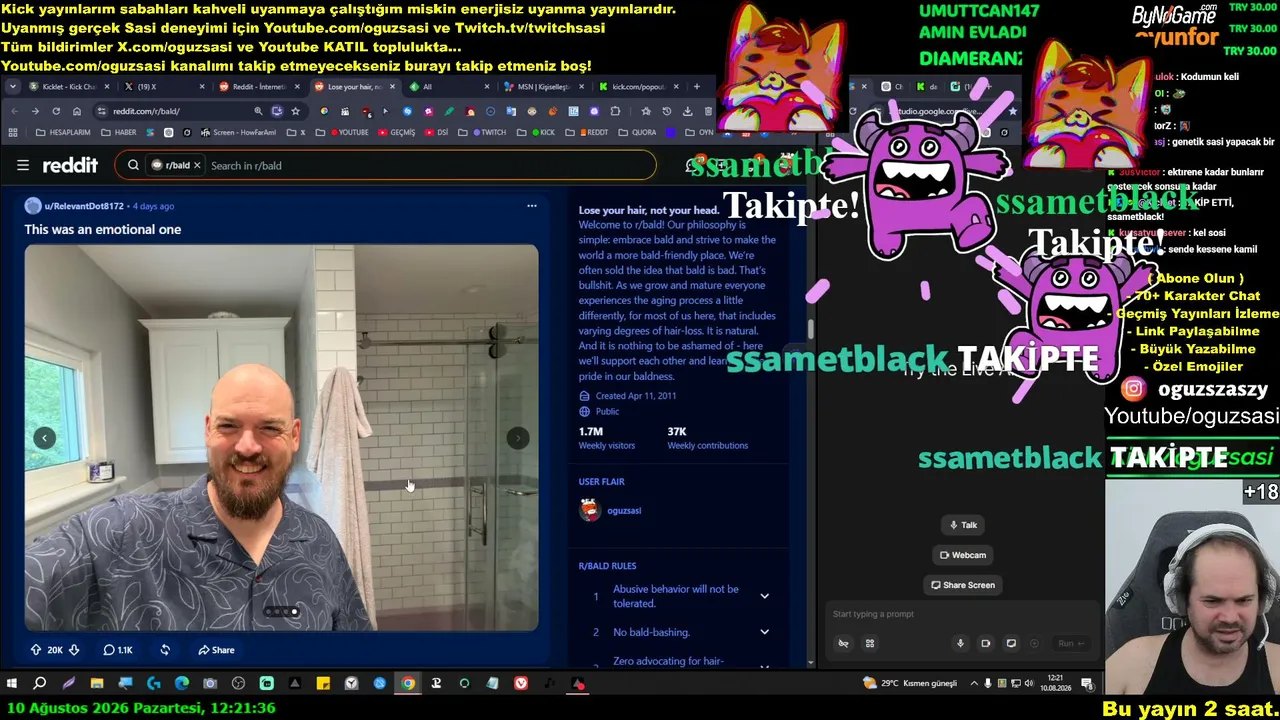1280x720 pixels.
Task: Open the post's 1.1K comments
Action: 118,650
